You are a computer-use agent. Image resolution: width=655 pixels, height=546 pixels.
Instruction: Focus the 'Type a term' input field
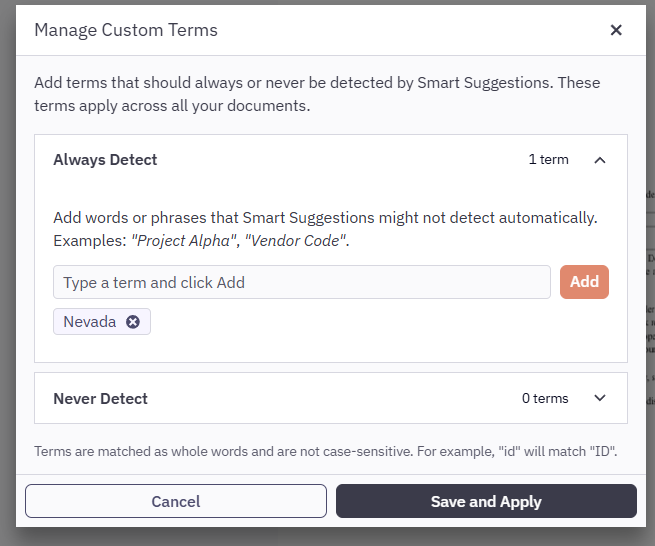coord(302,282)
